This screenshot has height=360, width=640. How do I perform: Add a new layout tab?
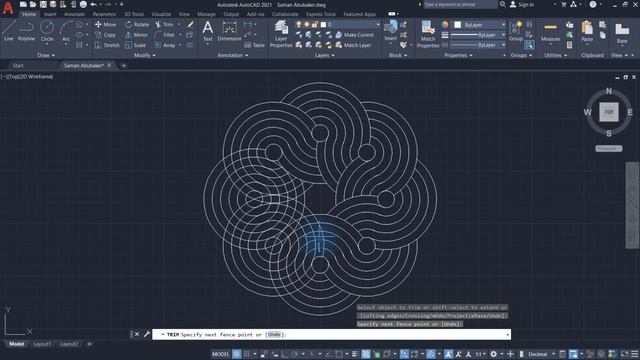click(x=89, y=344)
